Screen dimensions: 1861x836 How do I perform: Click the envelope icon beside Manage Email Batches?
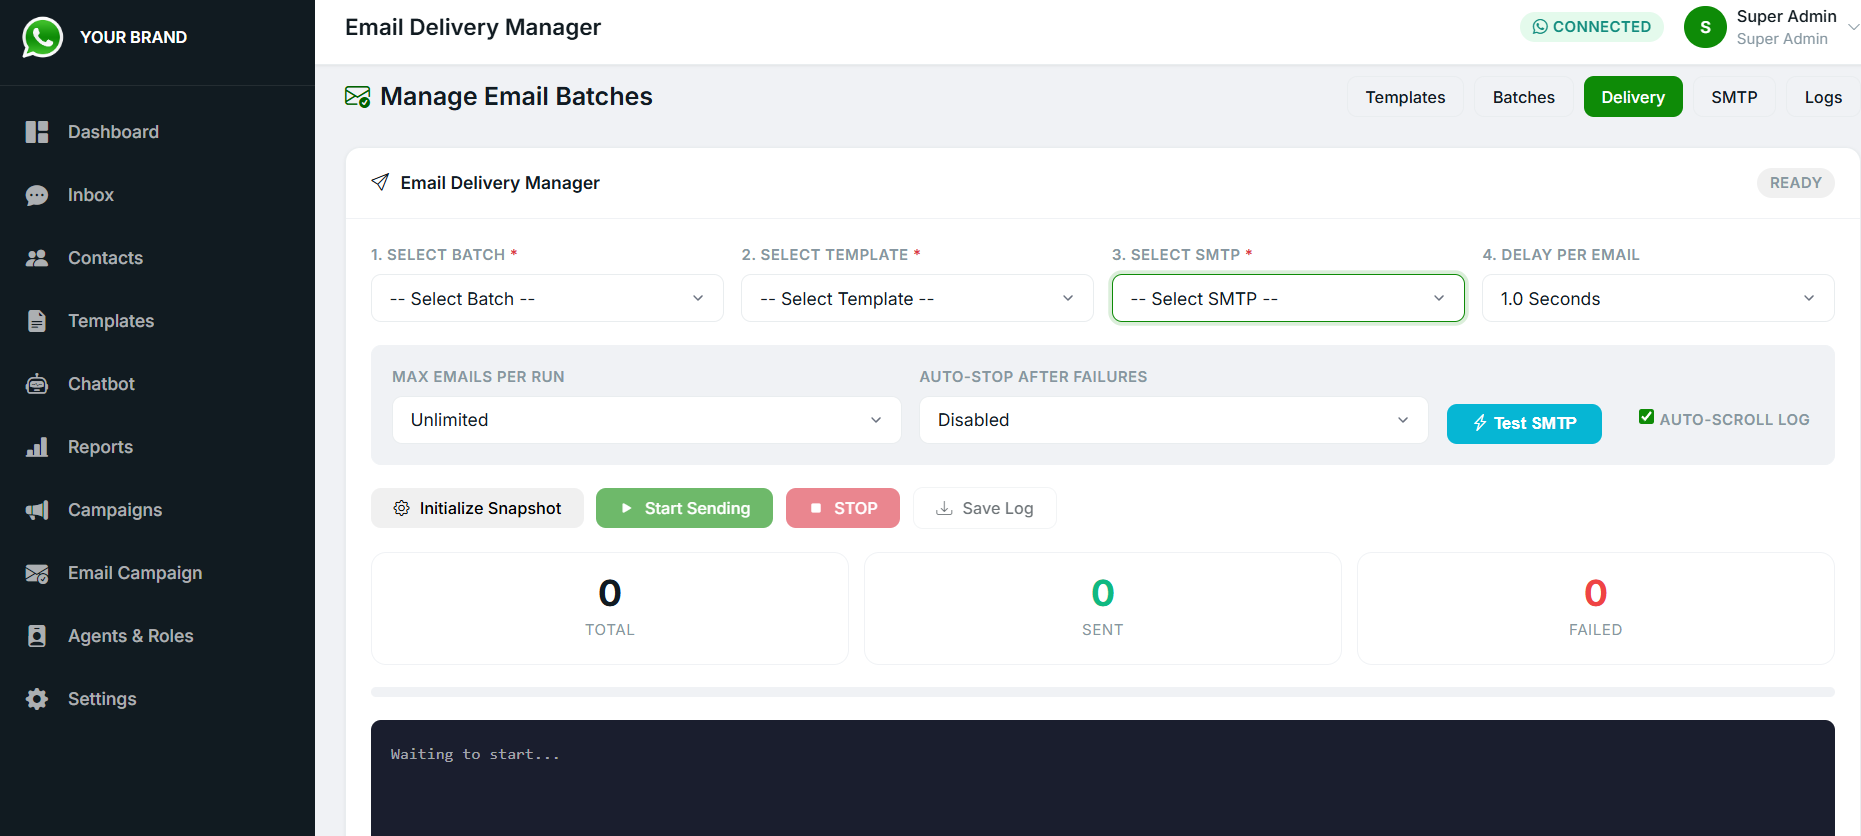tap(358, 96)
